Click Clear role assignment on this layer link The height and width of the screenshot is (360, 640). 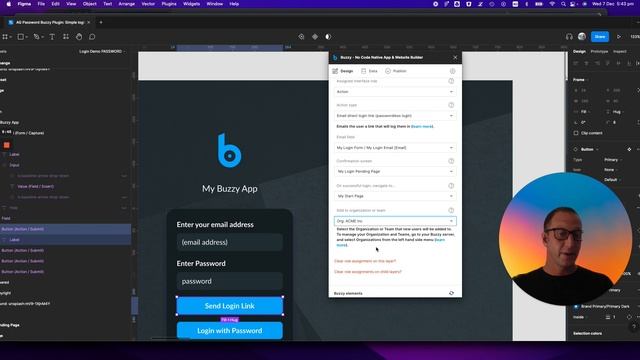365,261
